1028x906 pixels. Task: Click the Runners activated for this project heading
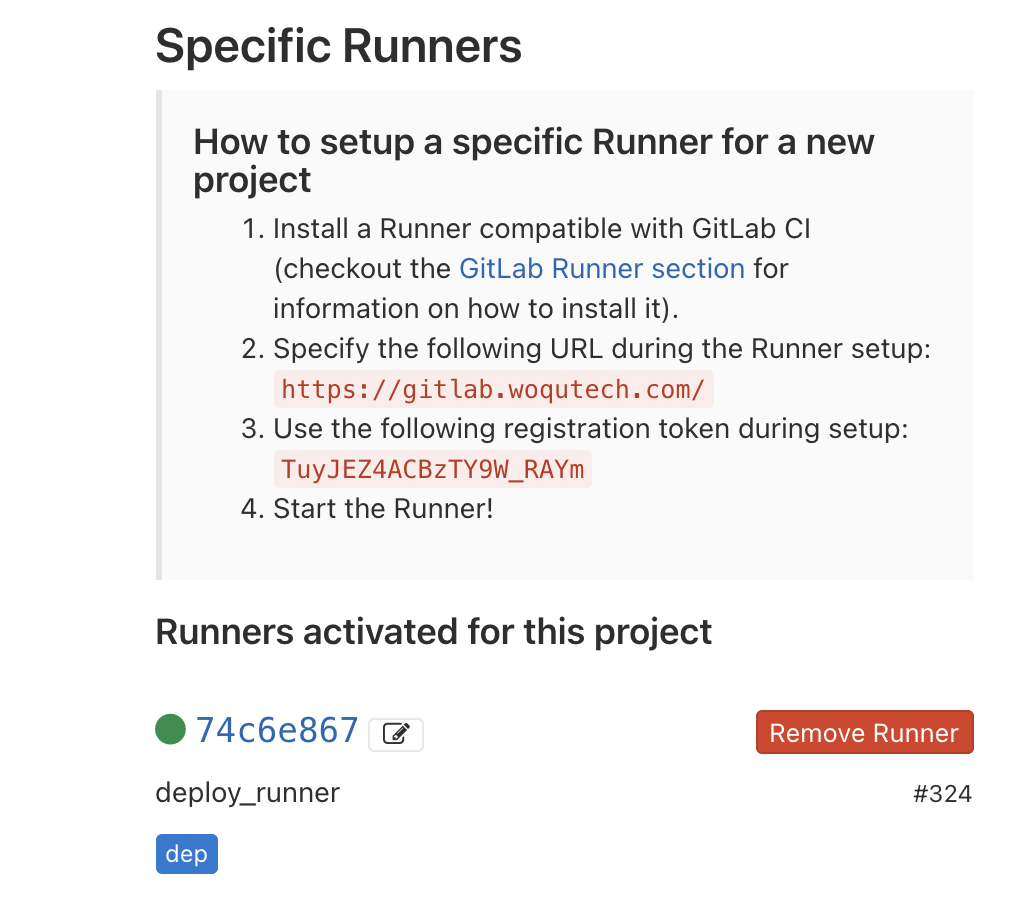(x=433, y=631)
